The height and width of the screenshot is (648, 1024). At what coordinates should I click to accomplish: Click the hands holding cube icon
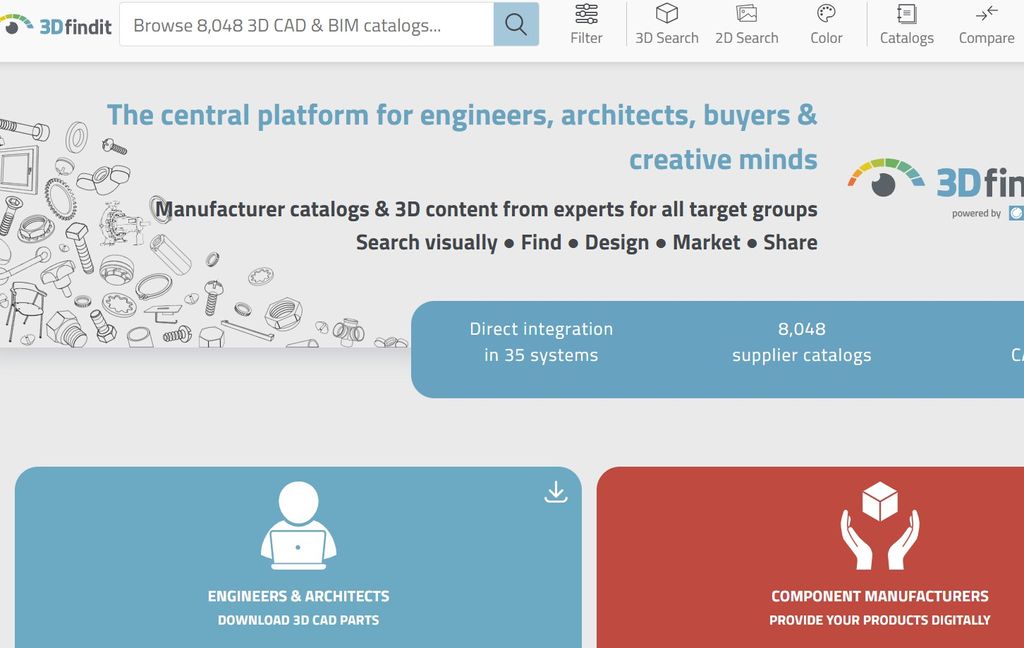pyautogui.click(x=879, y=525)
